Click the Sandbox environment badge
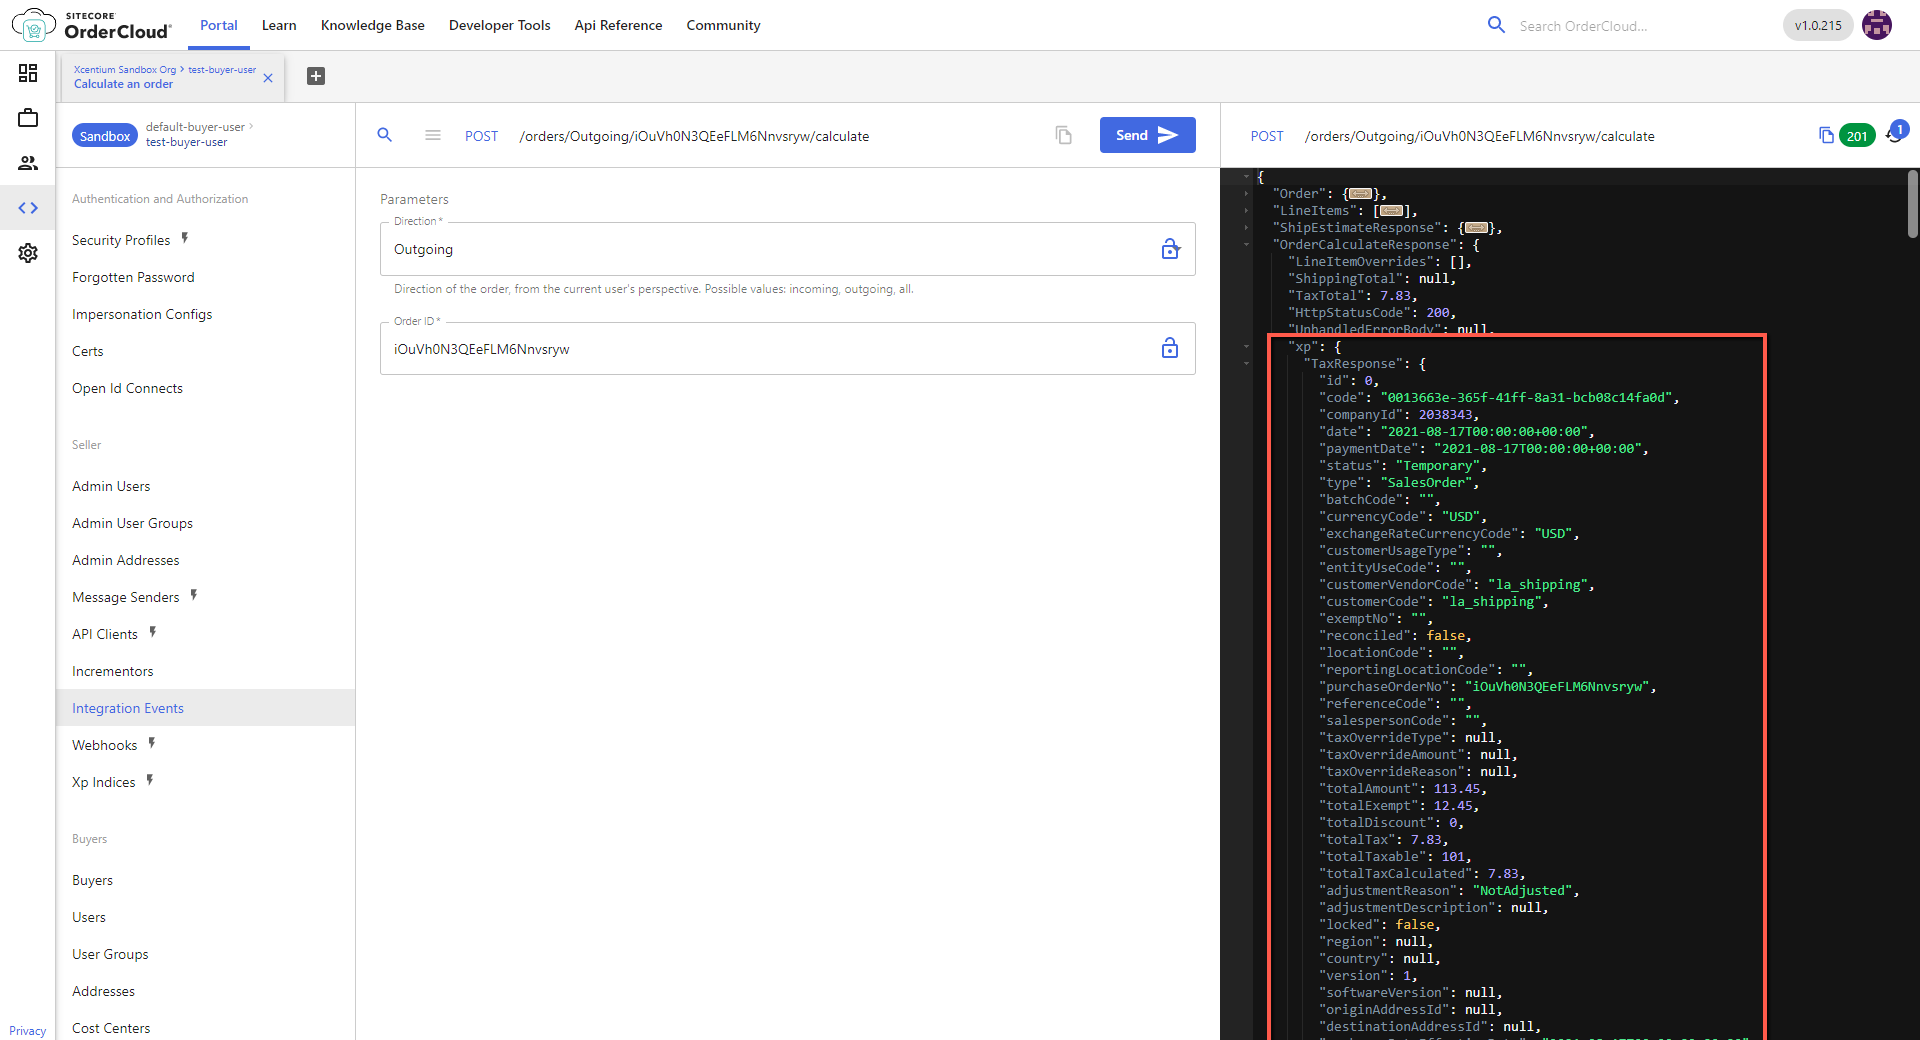This screenshot has width=1920, height=1040. 105,136
